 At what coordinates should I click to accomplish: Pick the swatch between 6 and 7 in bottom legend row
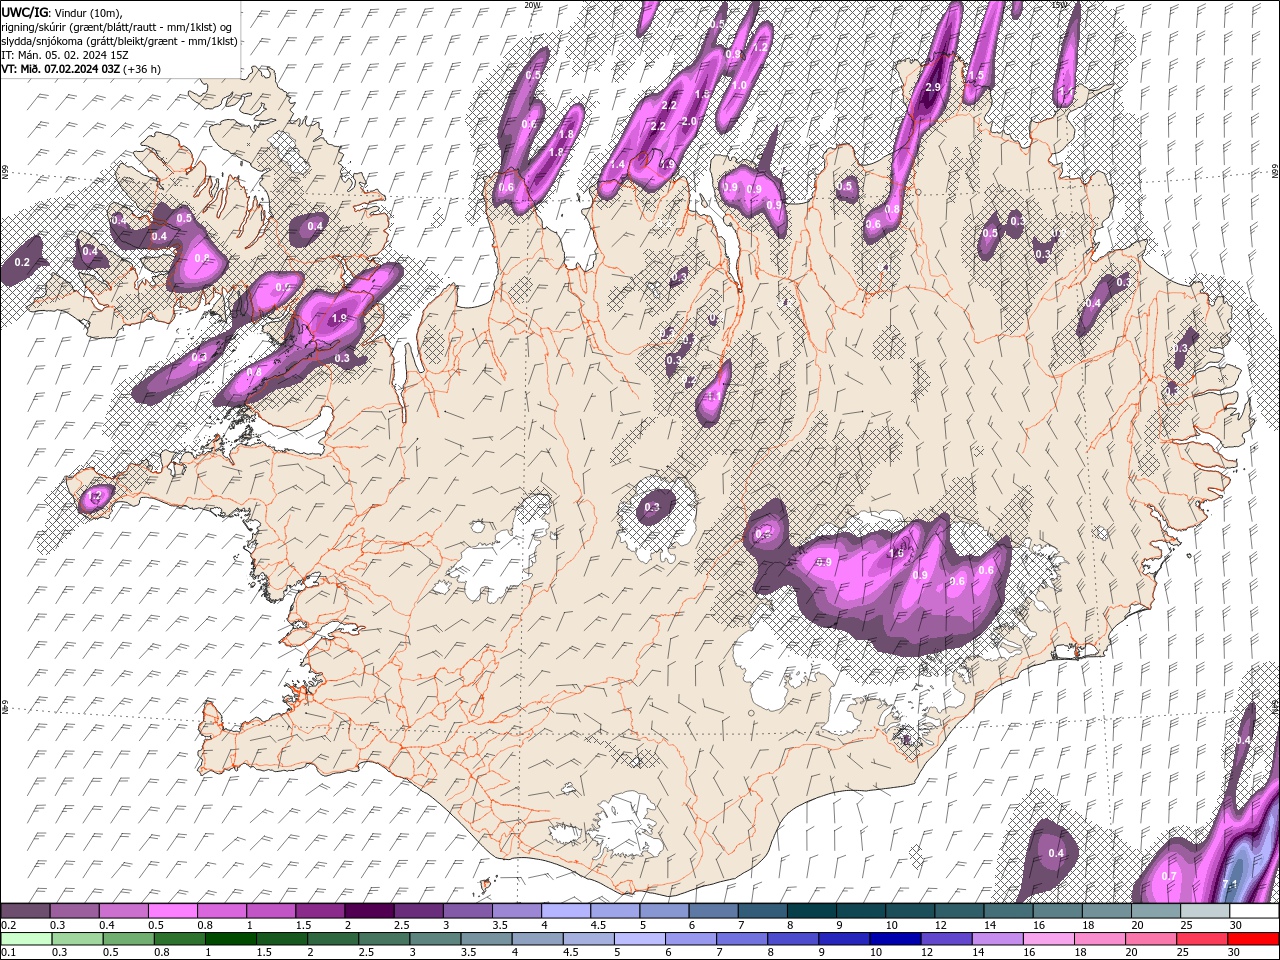[x=690, y=938]
